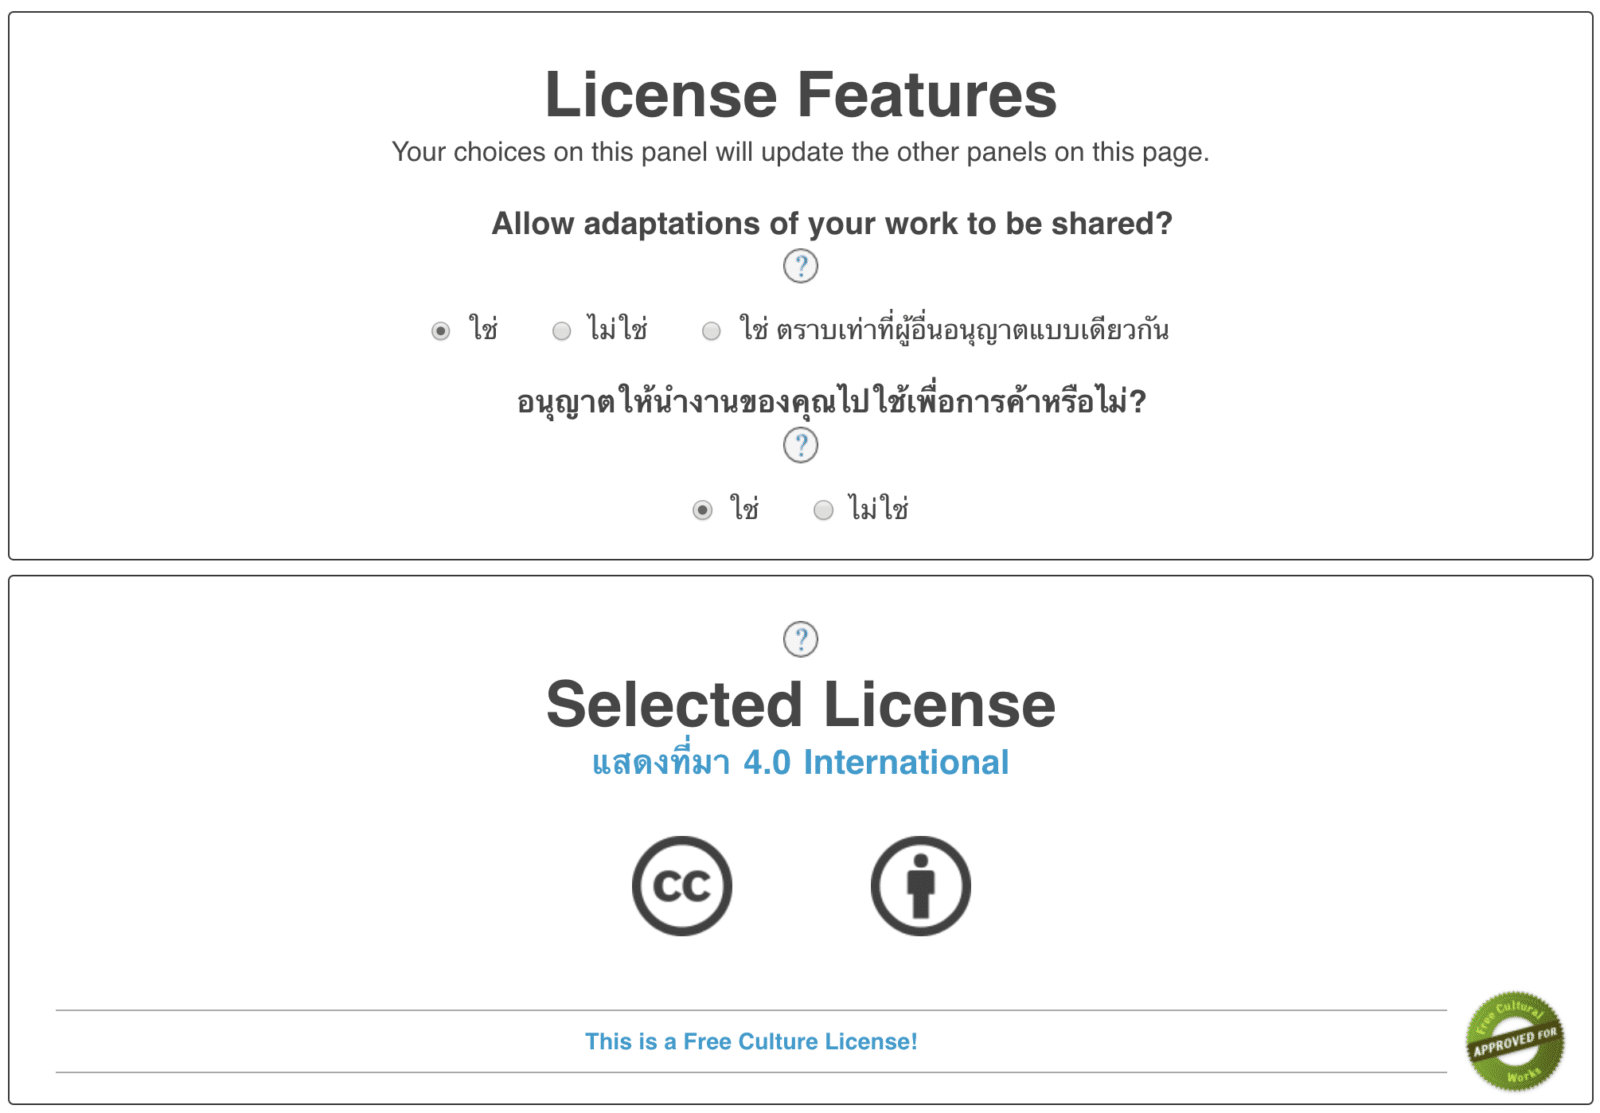This screenshot has height=1113, width=1600.
Task: Click the Approved for Free Cultural Works badge
Action: tap(1515, 1041)
